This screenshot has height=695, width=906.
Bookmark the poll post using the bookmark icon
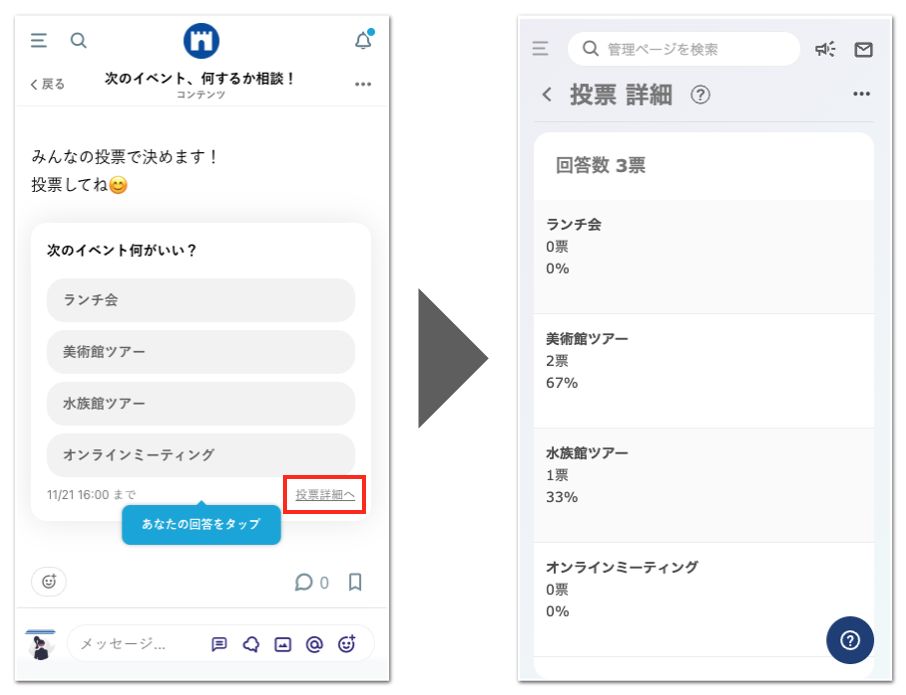[355, 581]
